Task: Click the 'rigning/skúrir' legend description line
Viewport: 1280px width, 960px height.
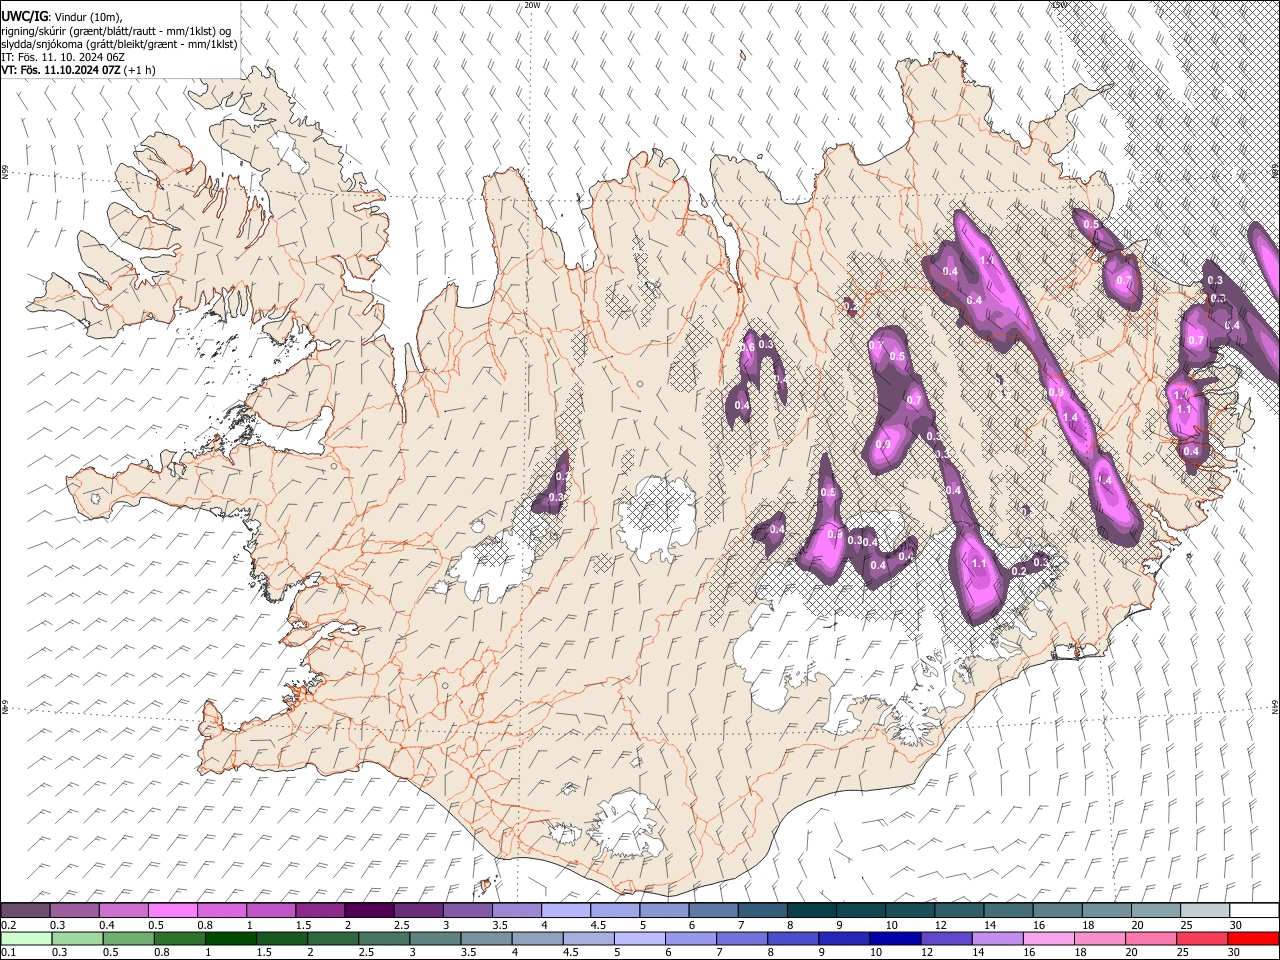Action: [x=117, y=31]
